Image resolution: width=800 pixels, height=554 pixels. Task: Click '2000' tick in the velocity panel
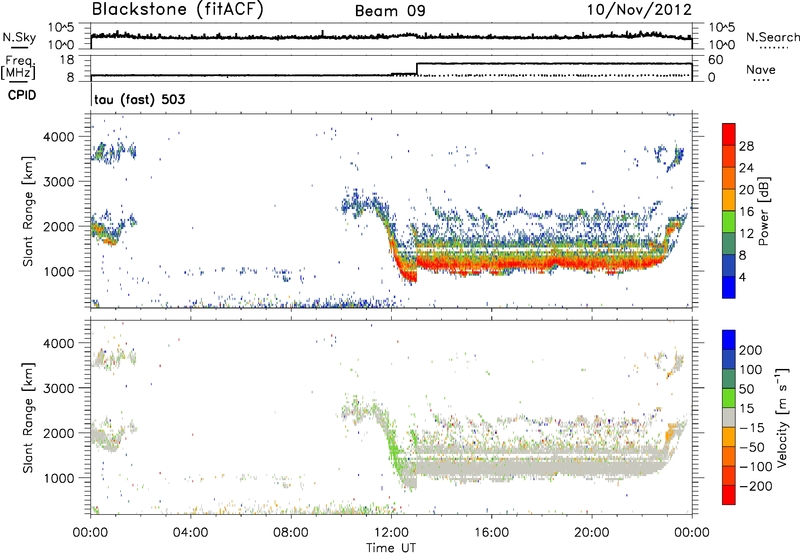click(58, 433)
